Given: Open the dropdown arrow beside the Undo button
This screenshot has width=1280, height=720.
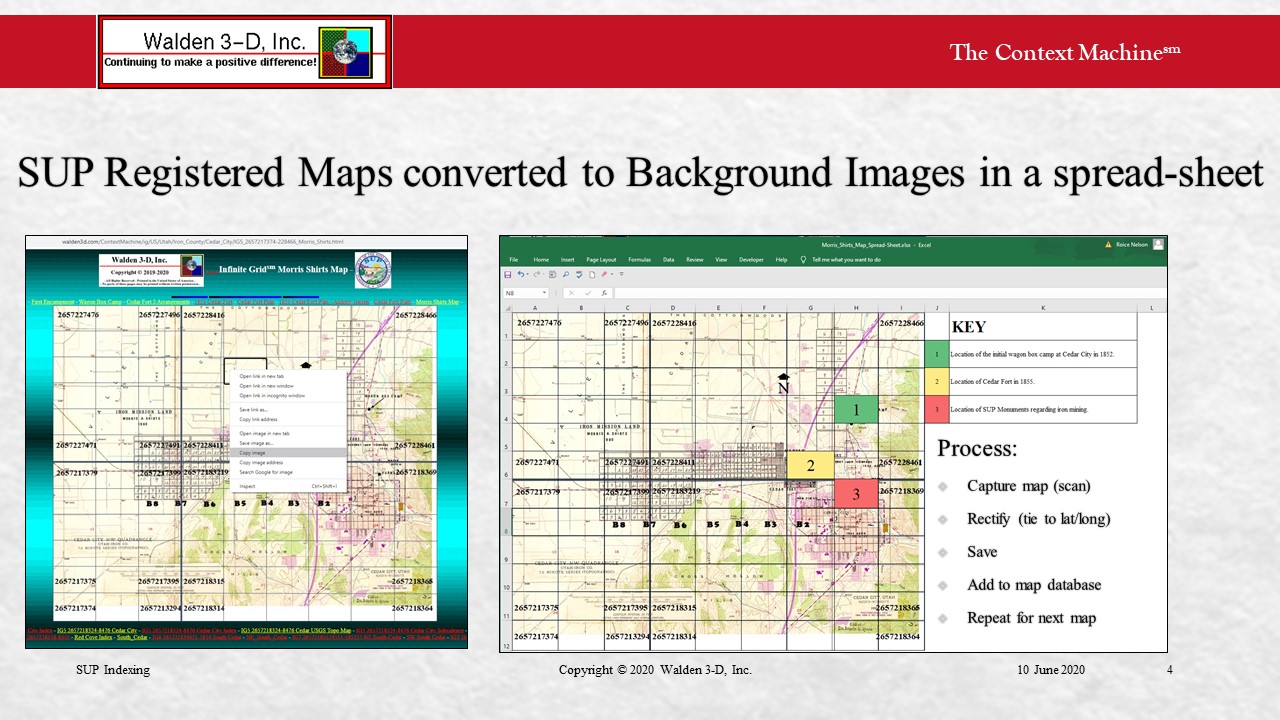Looking at the screenshot, I should pos(527,274).
